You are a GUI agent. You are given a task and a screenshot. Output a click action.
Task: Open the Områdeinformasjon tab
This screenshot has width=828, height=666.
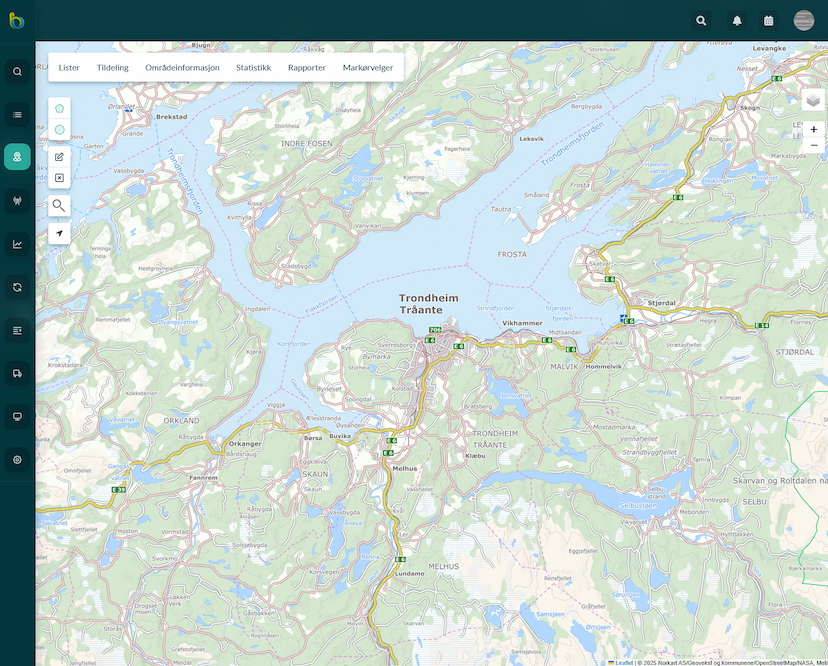pyautogui.click(x=182, y=68)
